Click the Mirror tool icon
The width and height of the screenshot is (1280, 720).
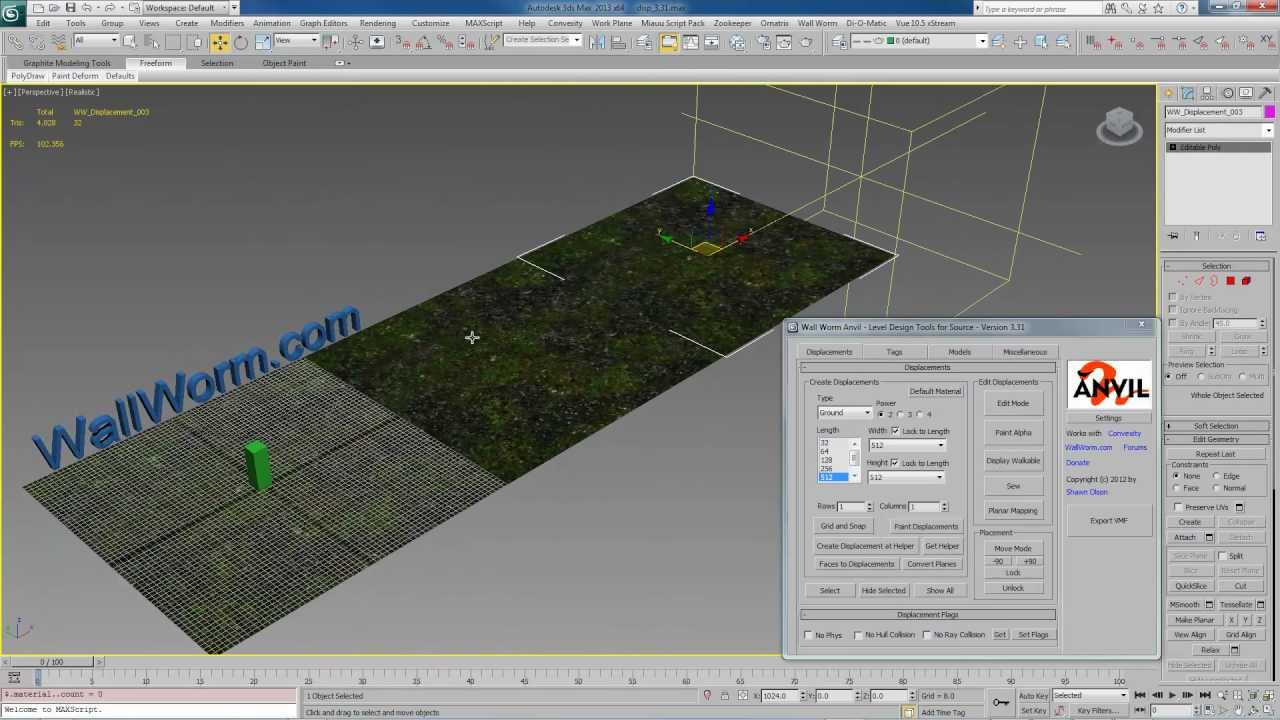pyautogui.click(x=597, y=42)
